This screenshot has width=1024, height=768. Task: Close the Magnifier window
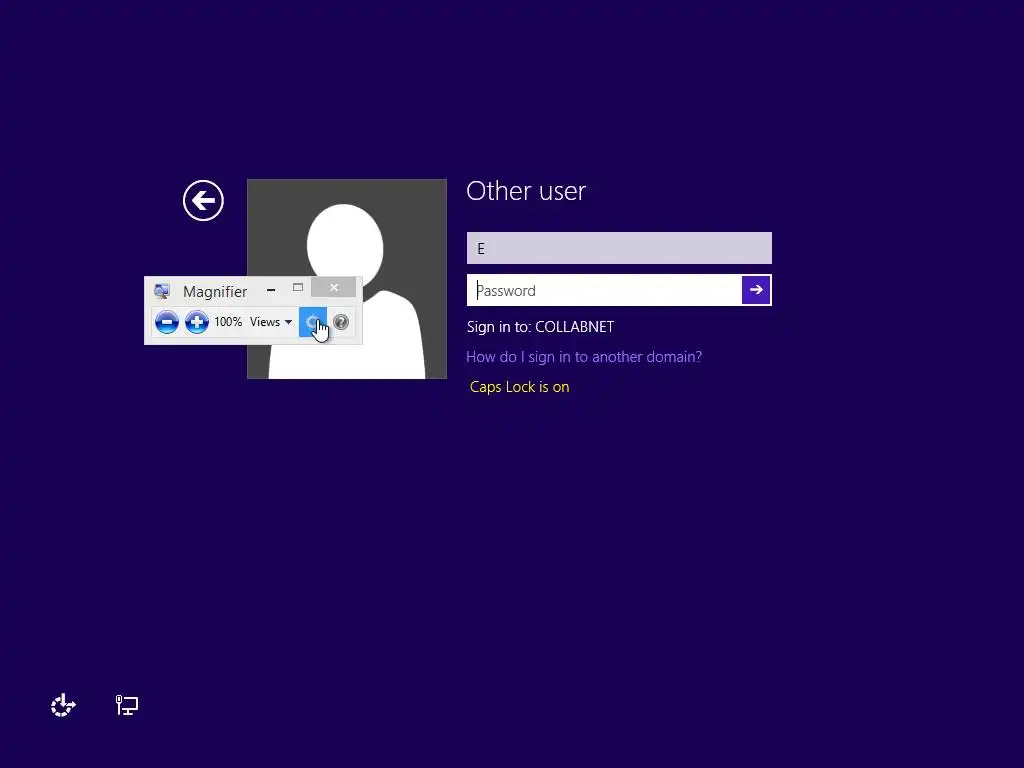point(334,287)
